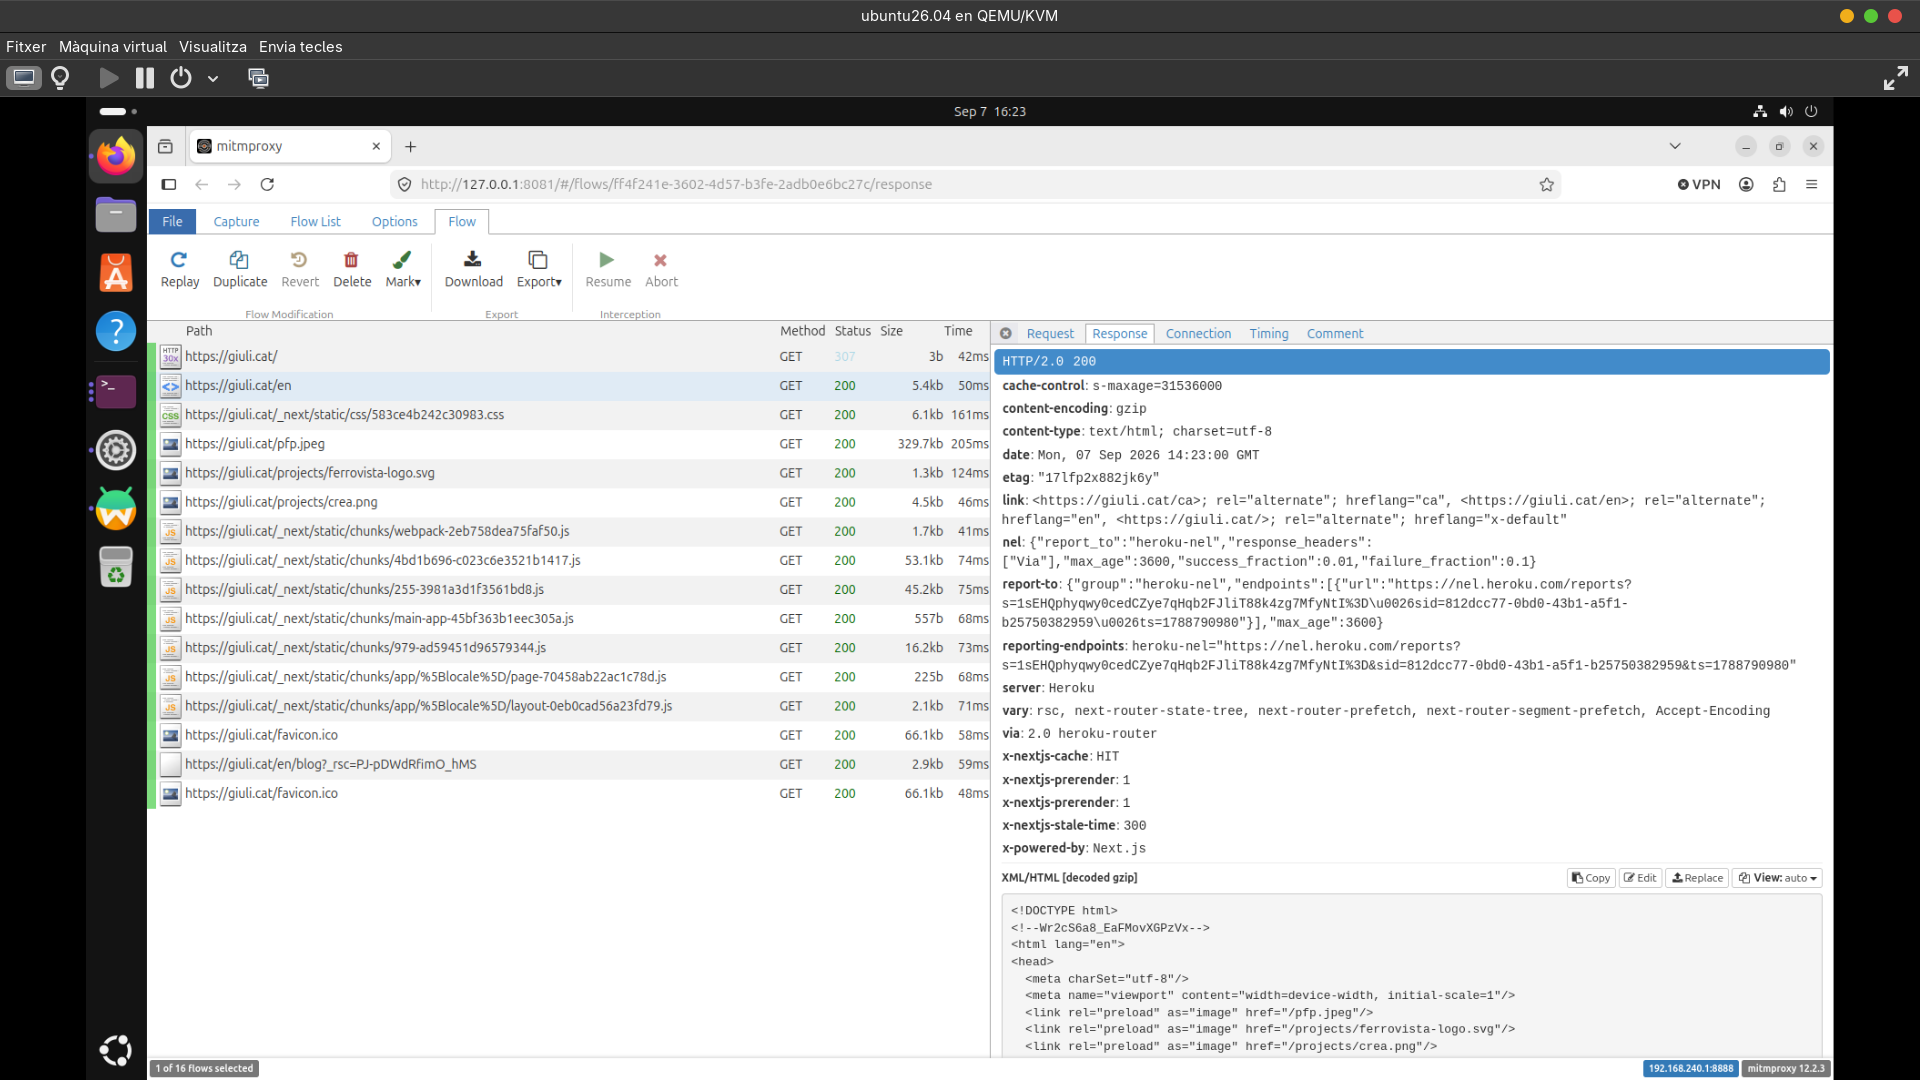This screenshot has height=1080, width=1920.
Task: Pause the virtual machine
Action: 145,78
